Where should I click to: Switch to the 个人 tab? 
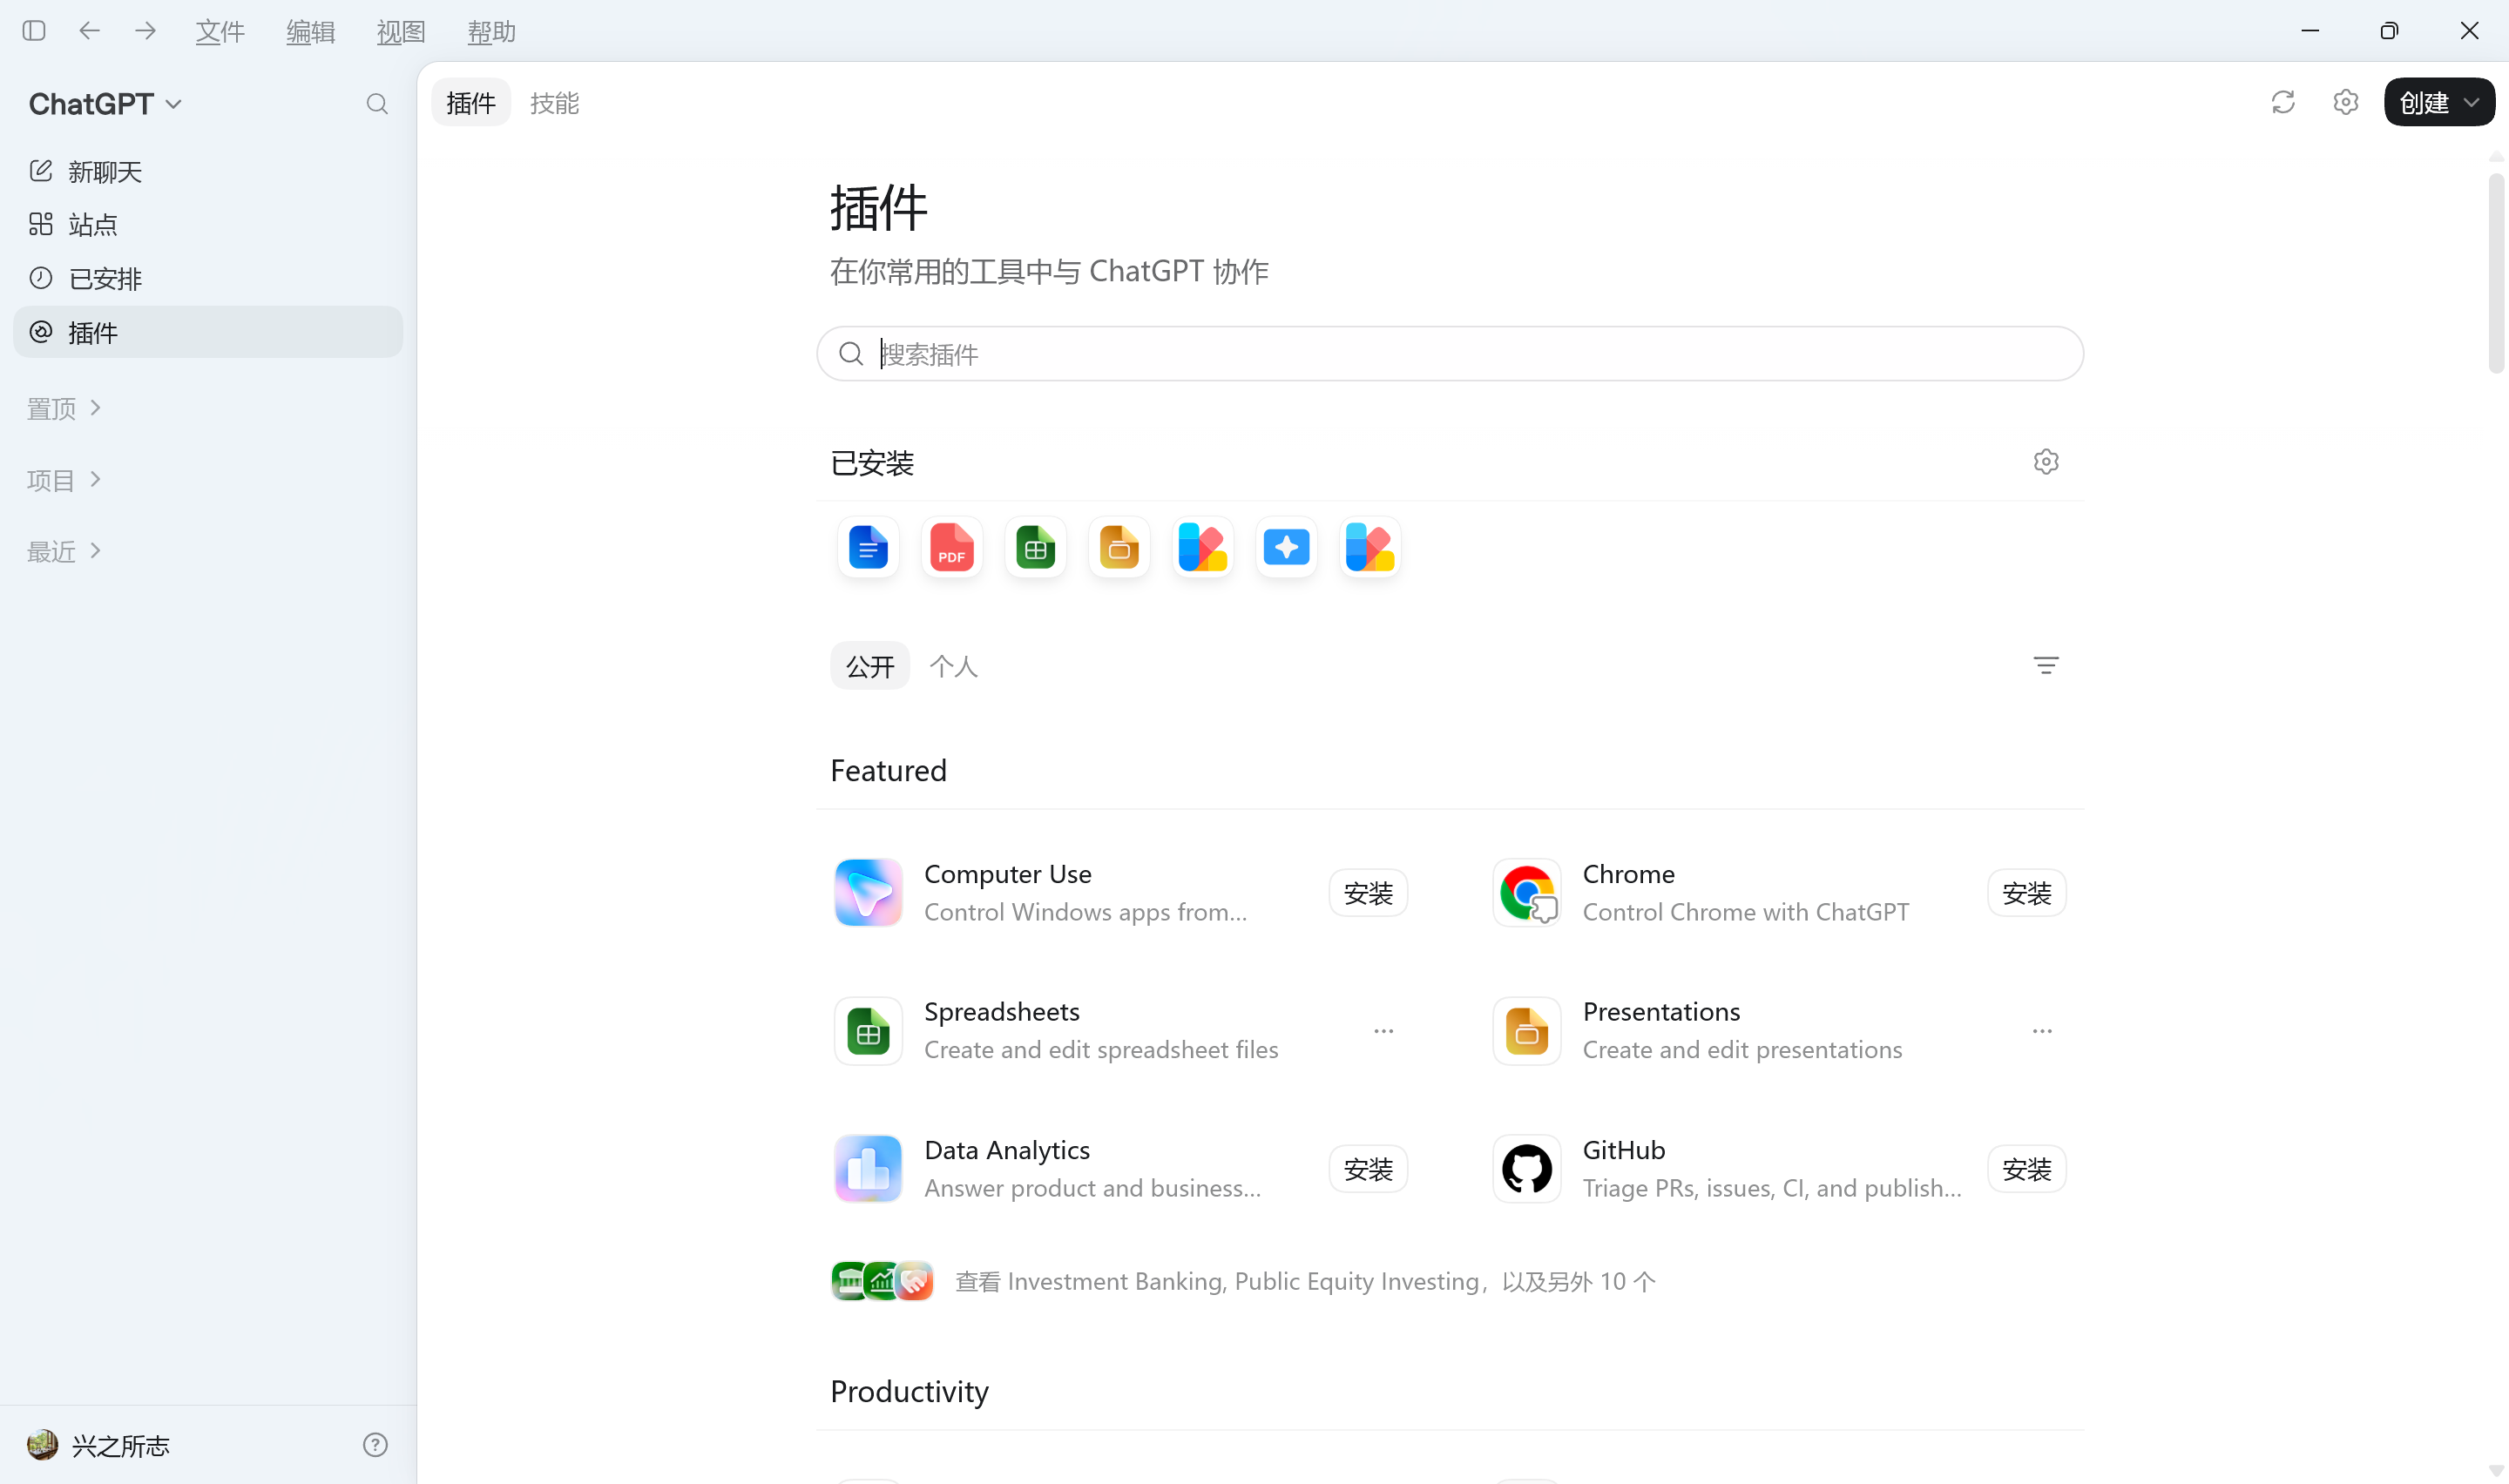pos(953,666)
